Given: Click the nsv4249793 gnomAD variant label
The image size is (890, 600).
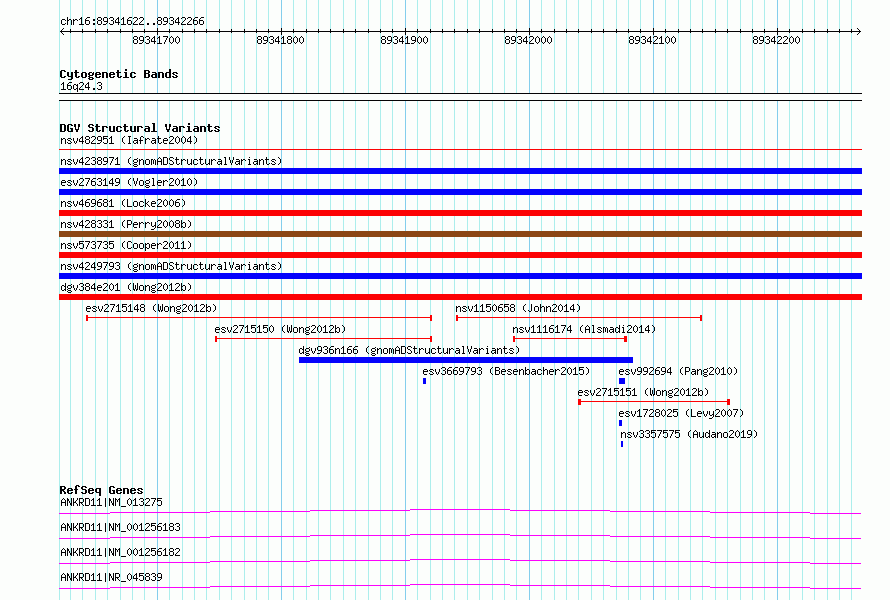Looking at the screenshot, I should click(x=171, y=266).
